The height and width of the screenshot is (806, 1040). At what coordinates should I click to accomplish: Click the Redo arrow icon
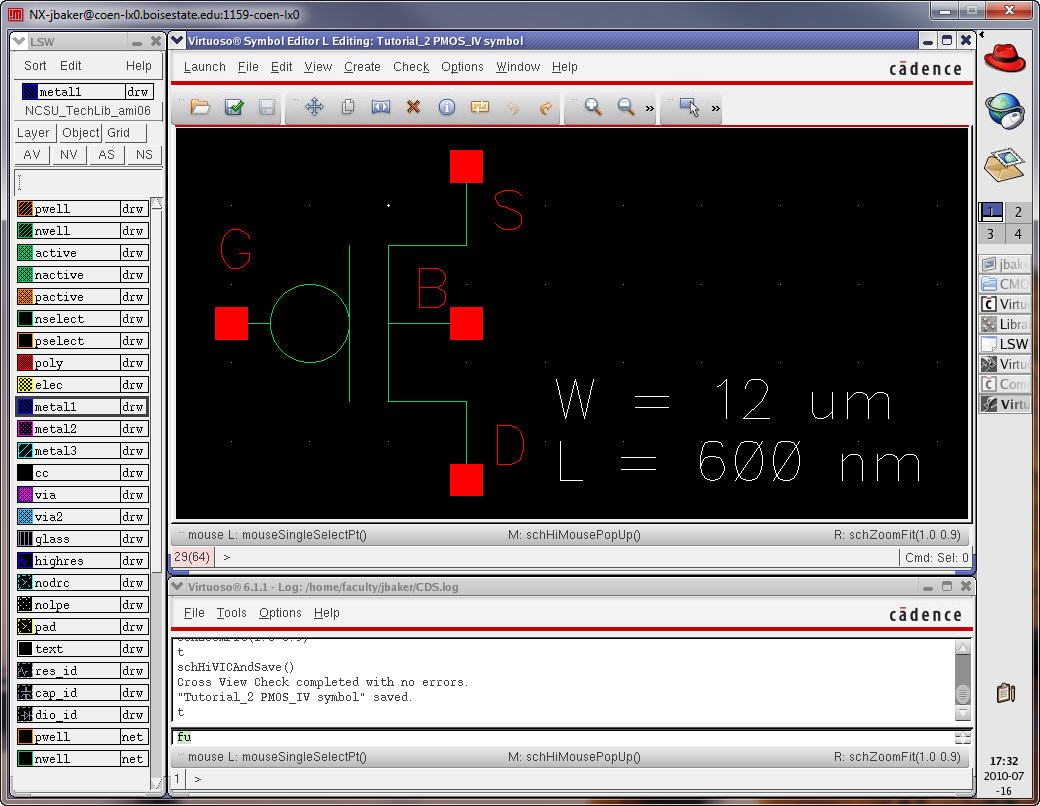tap(545, 107)
